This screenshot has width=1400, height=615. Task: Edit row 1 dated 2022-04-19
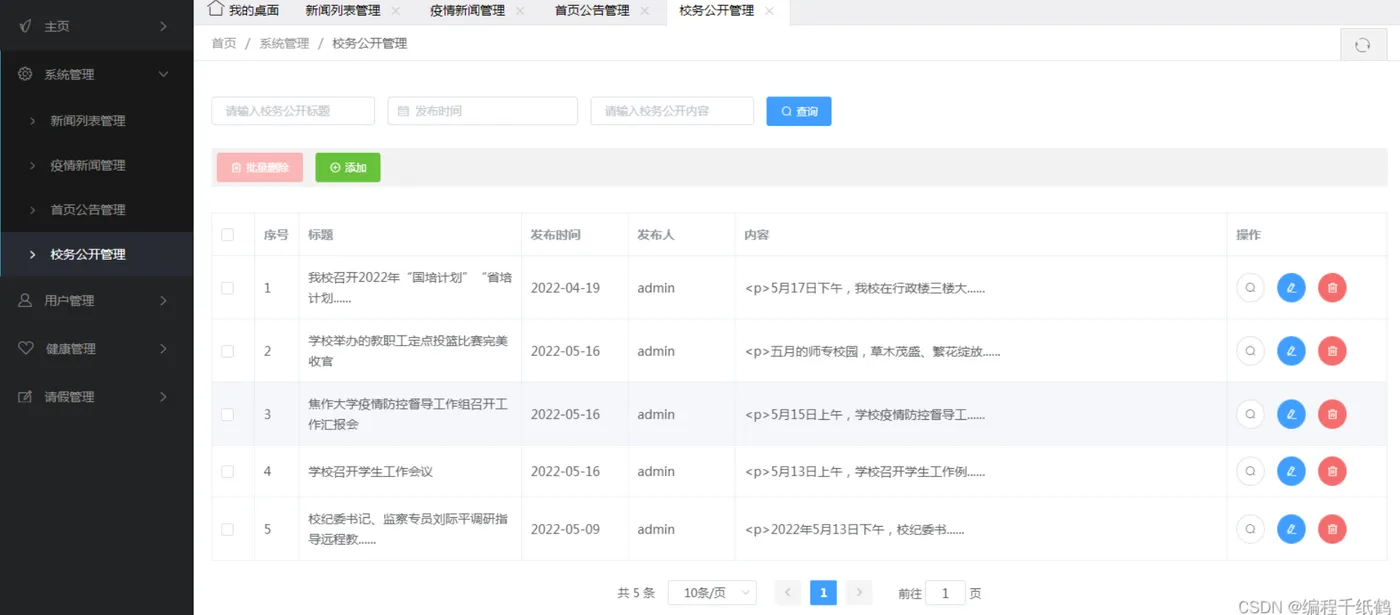[1291, 288]
